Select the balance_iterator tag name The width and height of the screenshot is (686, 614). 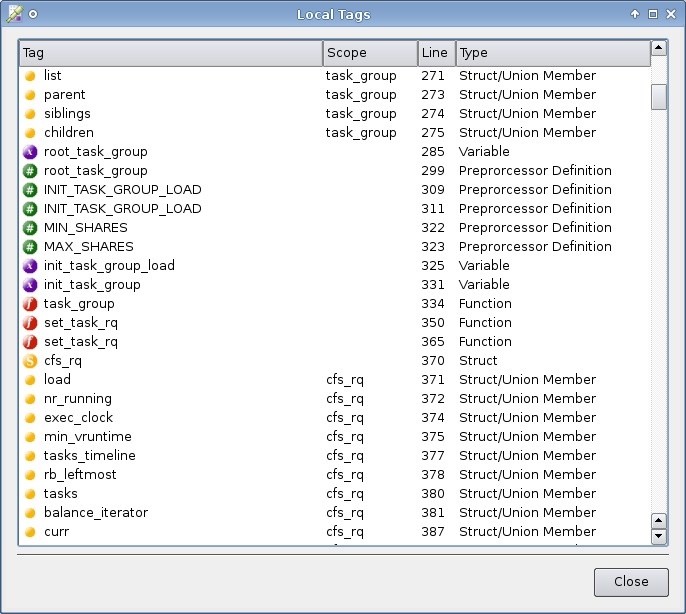click(x=96, y=512)
